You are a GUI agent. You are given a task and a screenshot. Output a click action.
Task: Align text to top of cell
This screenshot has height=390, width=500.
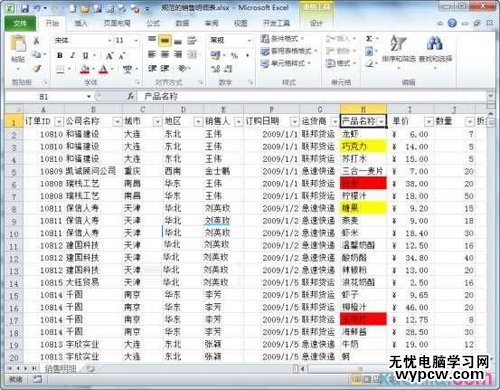click(152, 40)
